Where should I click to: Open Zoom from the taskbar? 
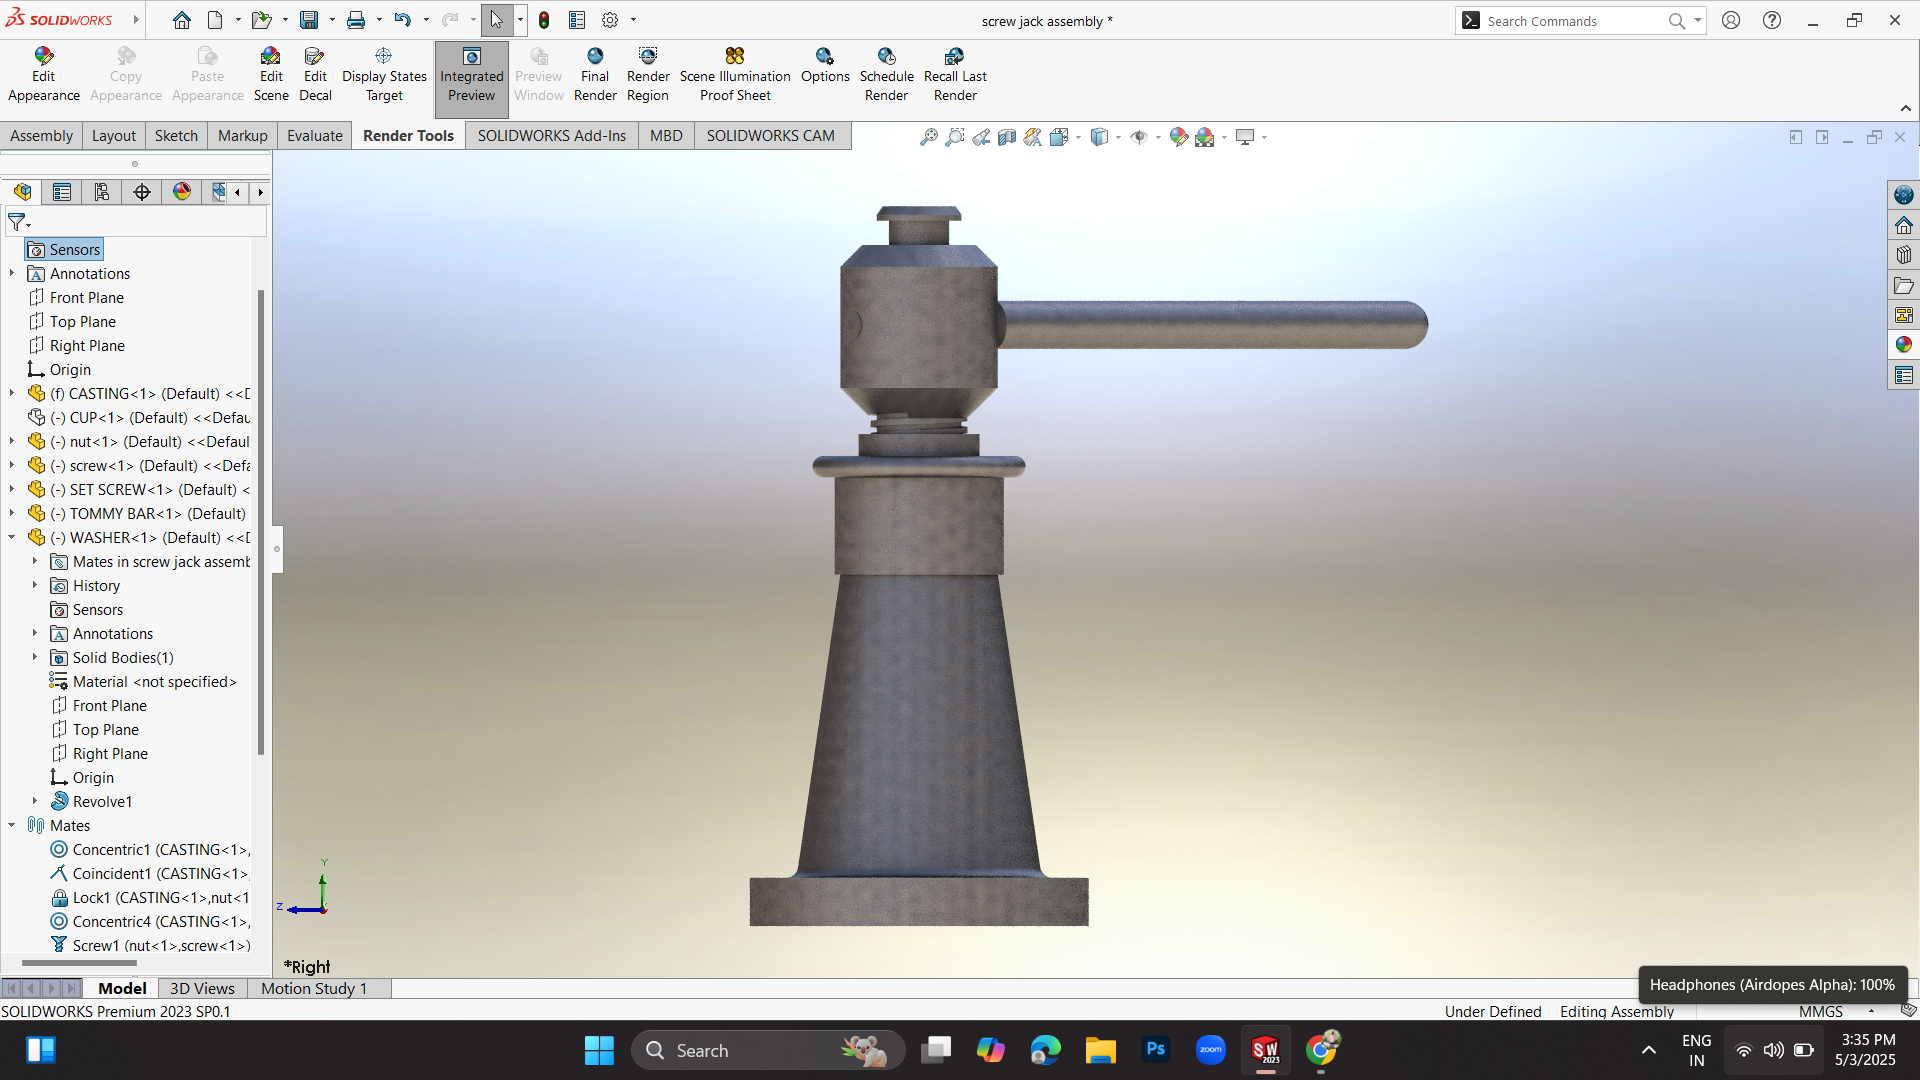1210,1050
